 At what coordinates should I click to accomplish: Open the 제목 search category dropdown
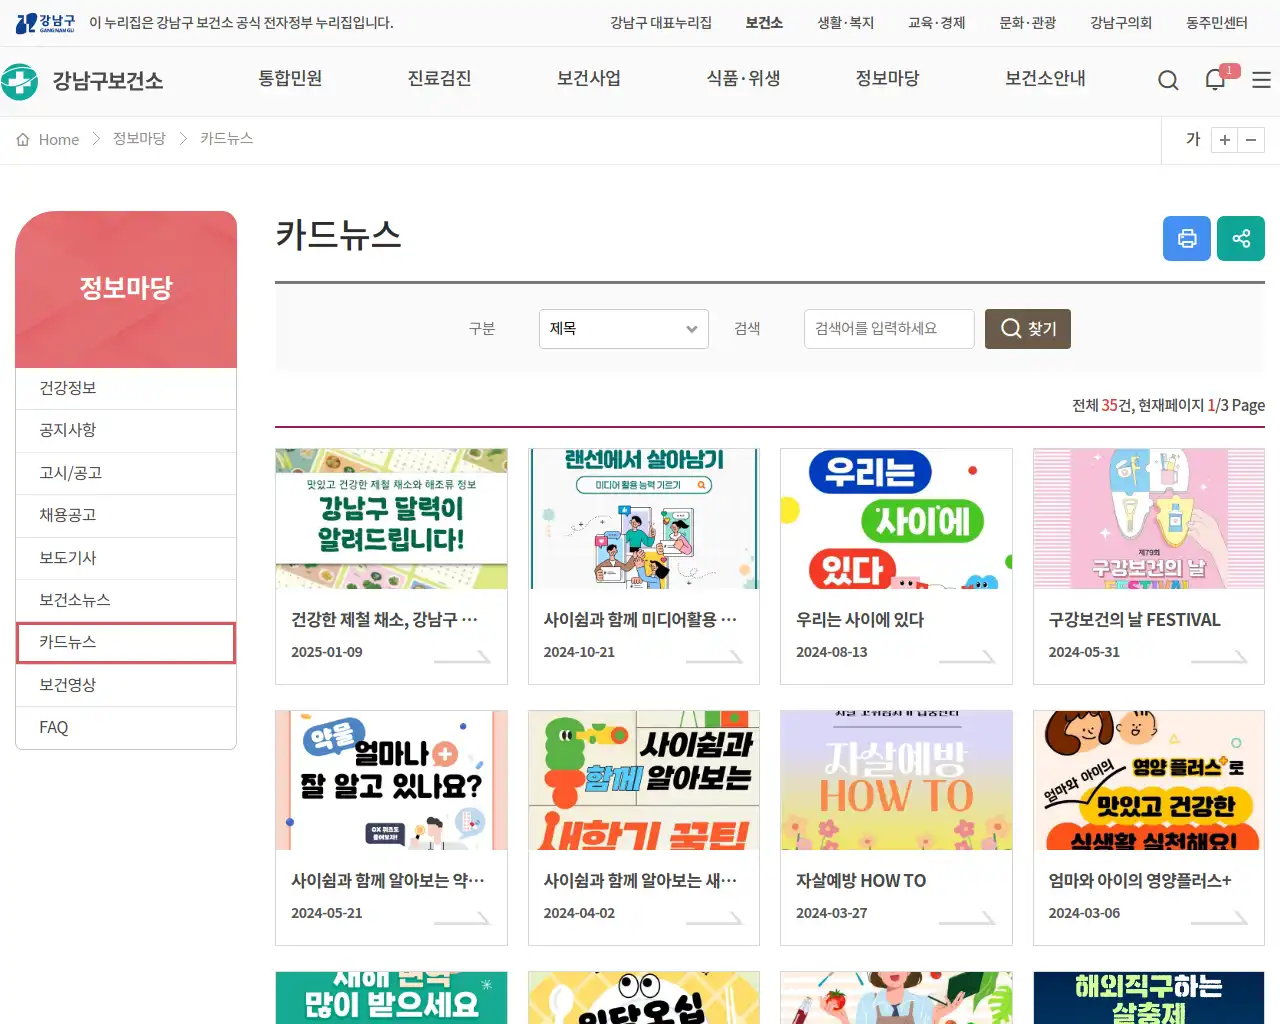coord(623,329)
